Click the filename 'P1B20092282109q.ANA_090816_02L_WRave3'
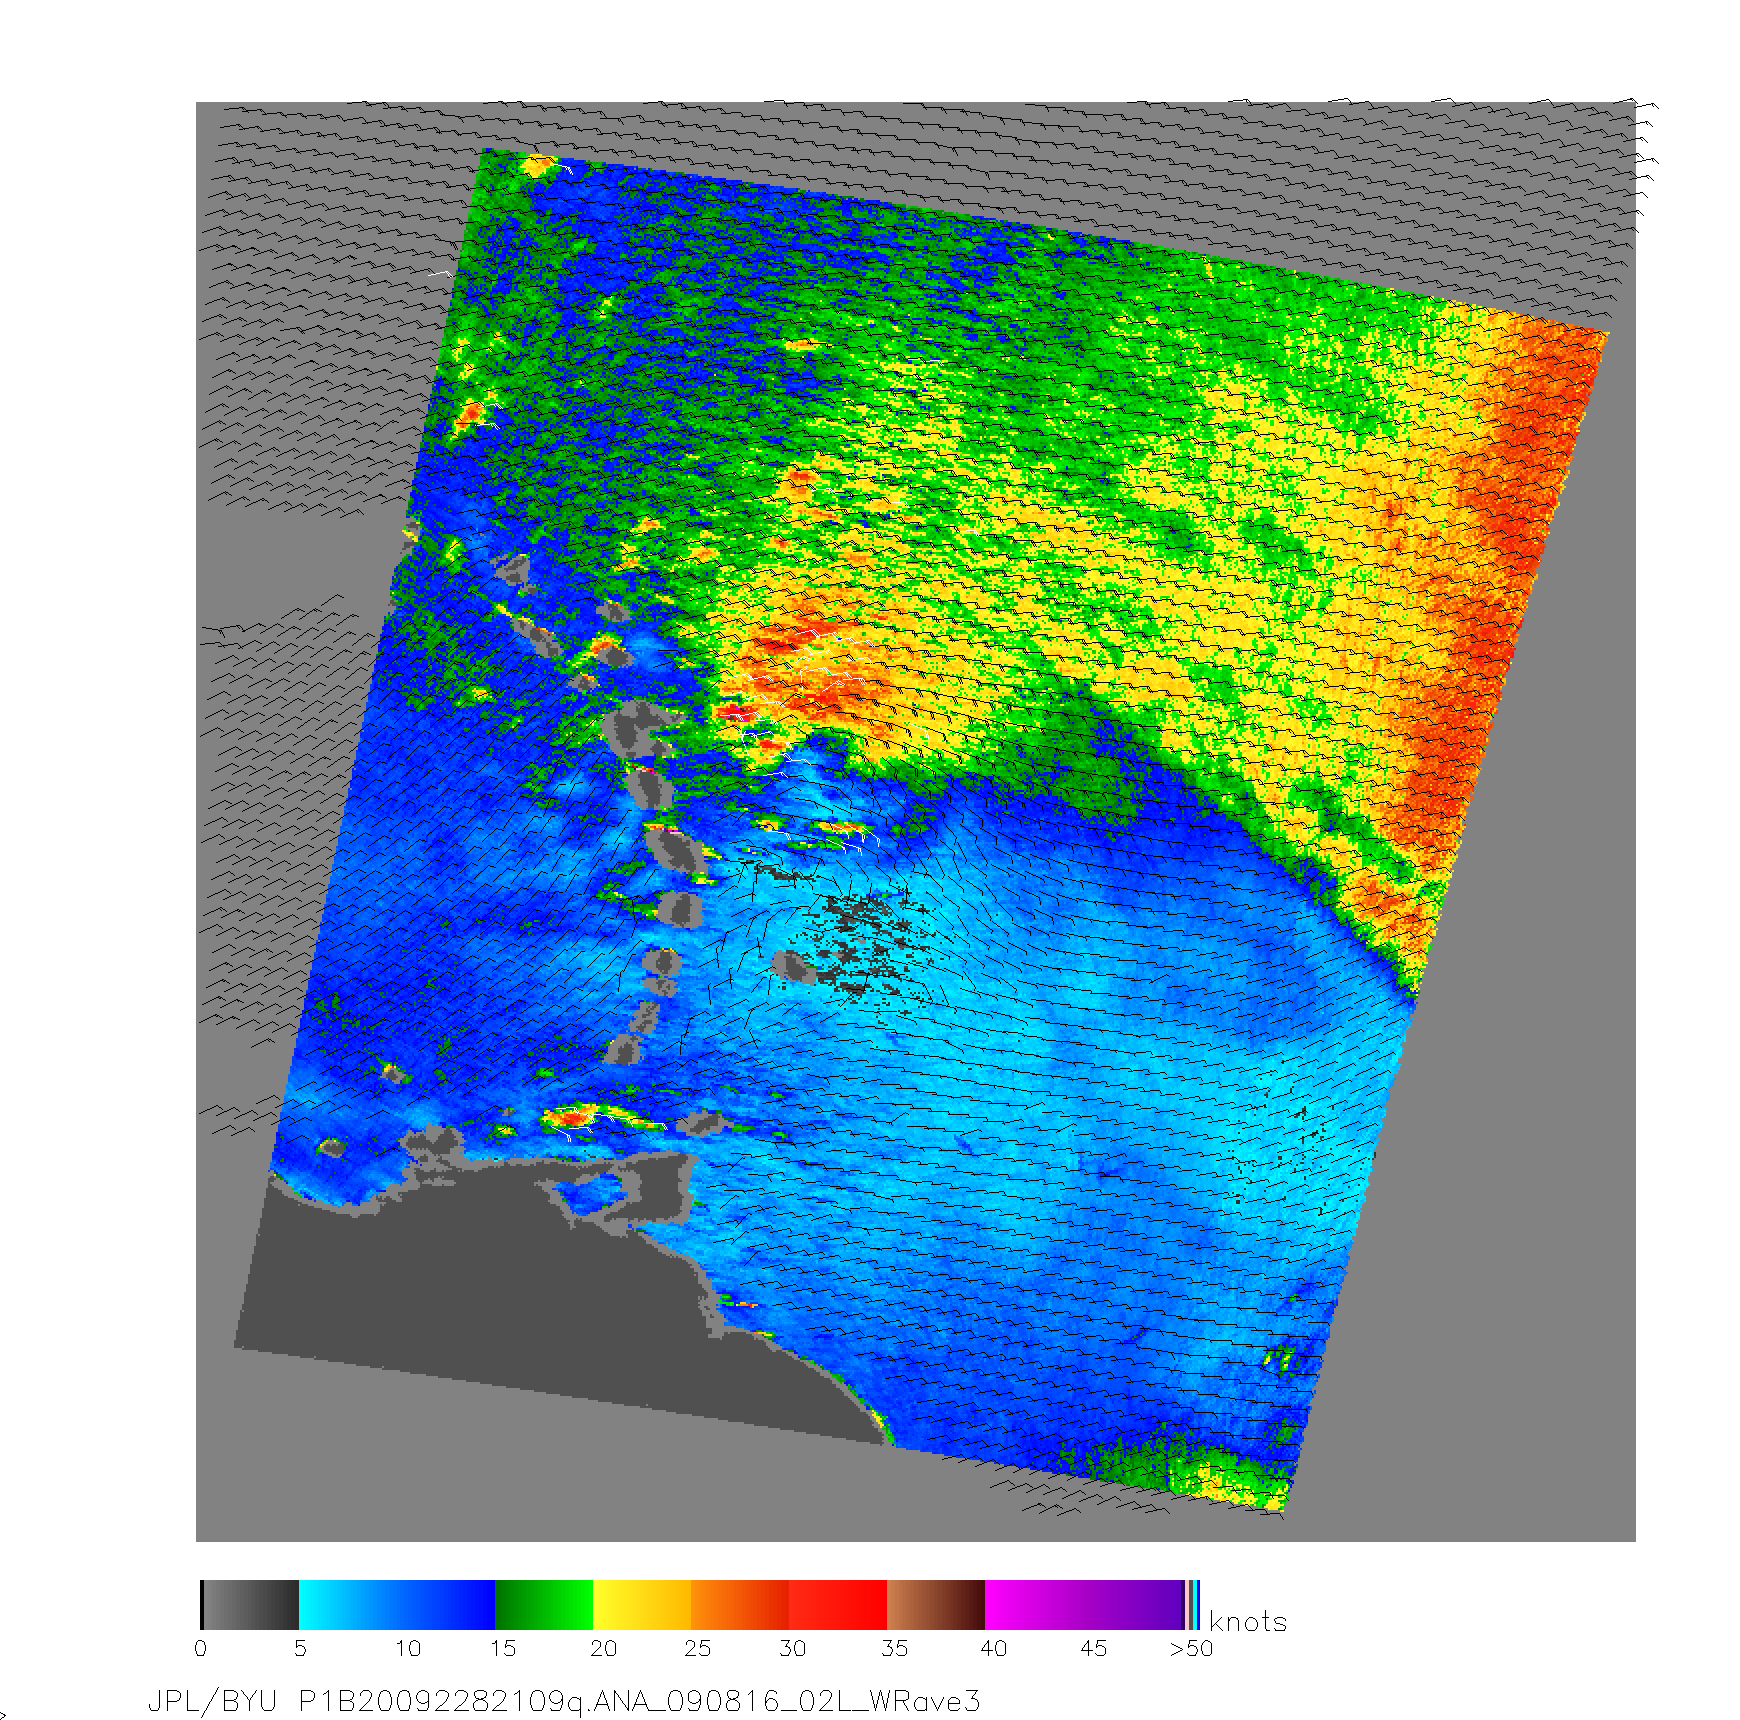 [x=640, y=1702]
